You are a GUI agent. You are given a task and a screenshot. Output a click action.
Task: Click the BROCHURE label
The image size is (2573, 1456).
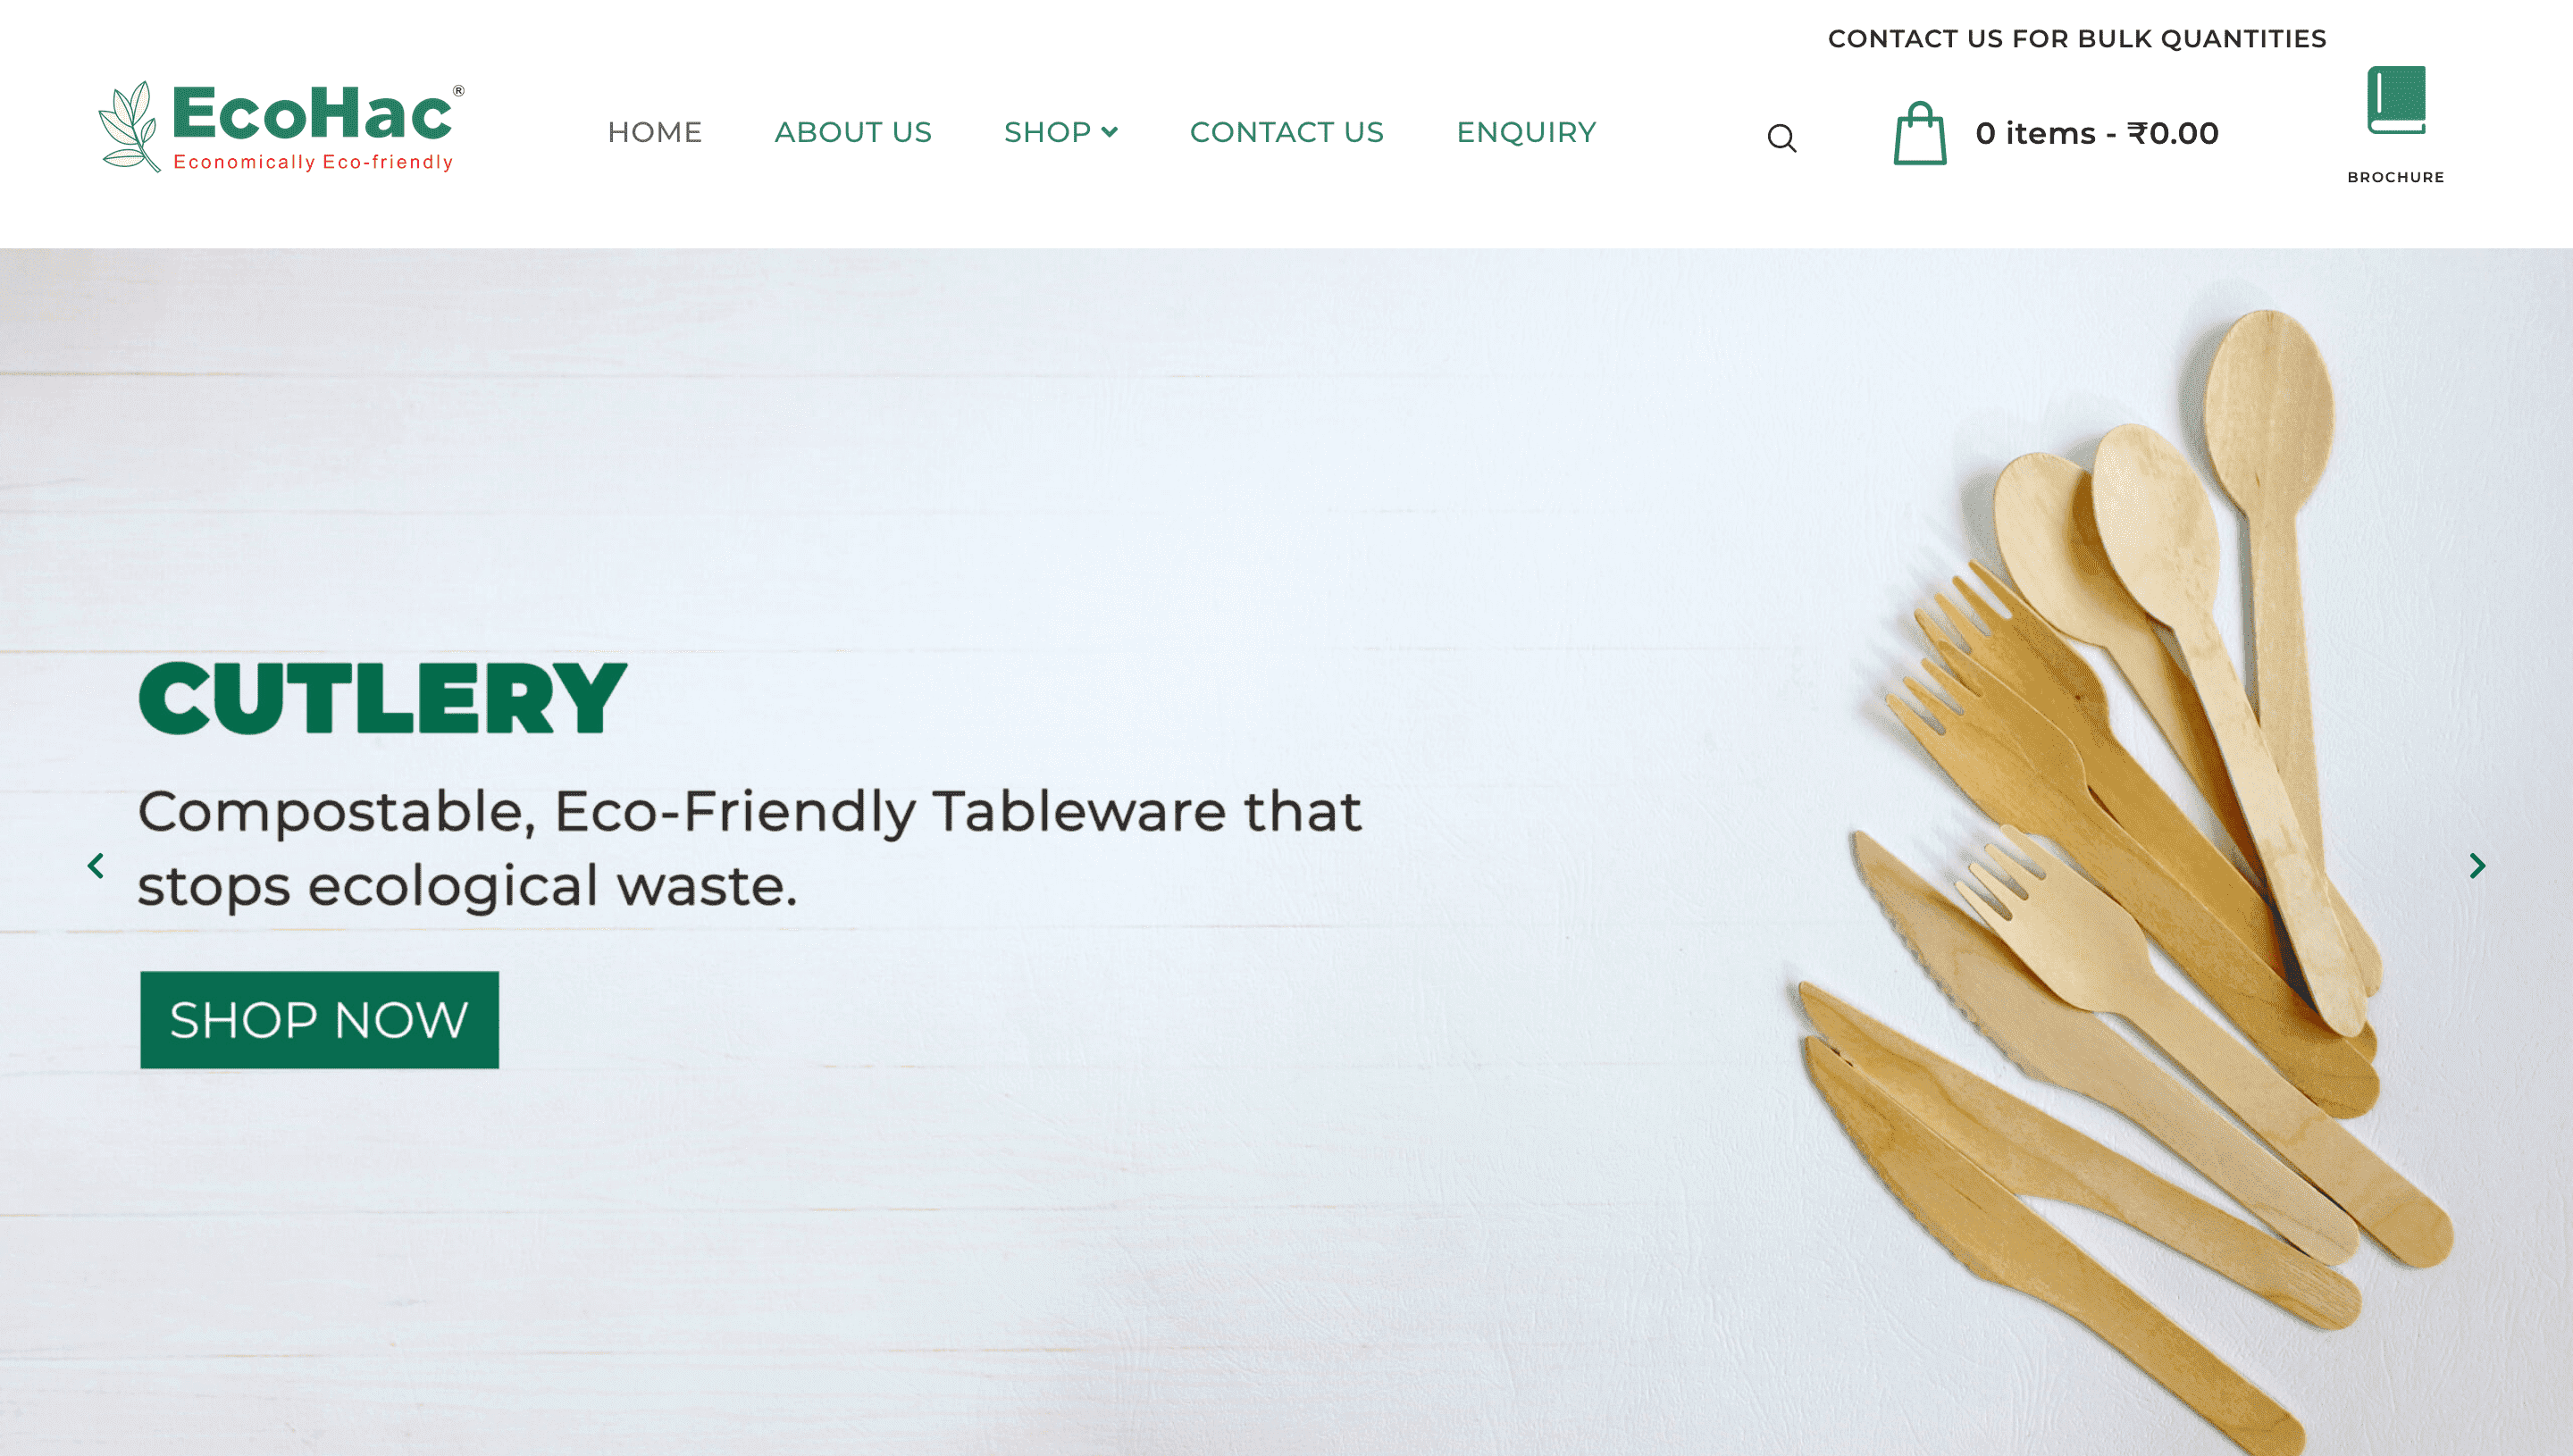pyautogui.click(x=2396, y=177)
